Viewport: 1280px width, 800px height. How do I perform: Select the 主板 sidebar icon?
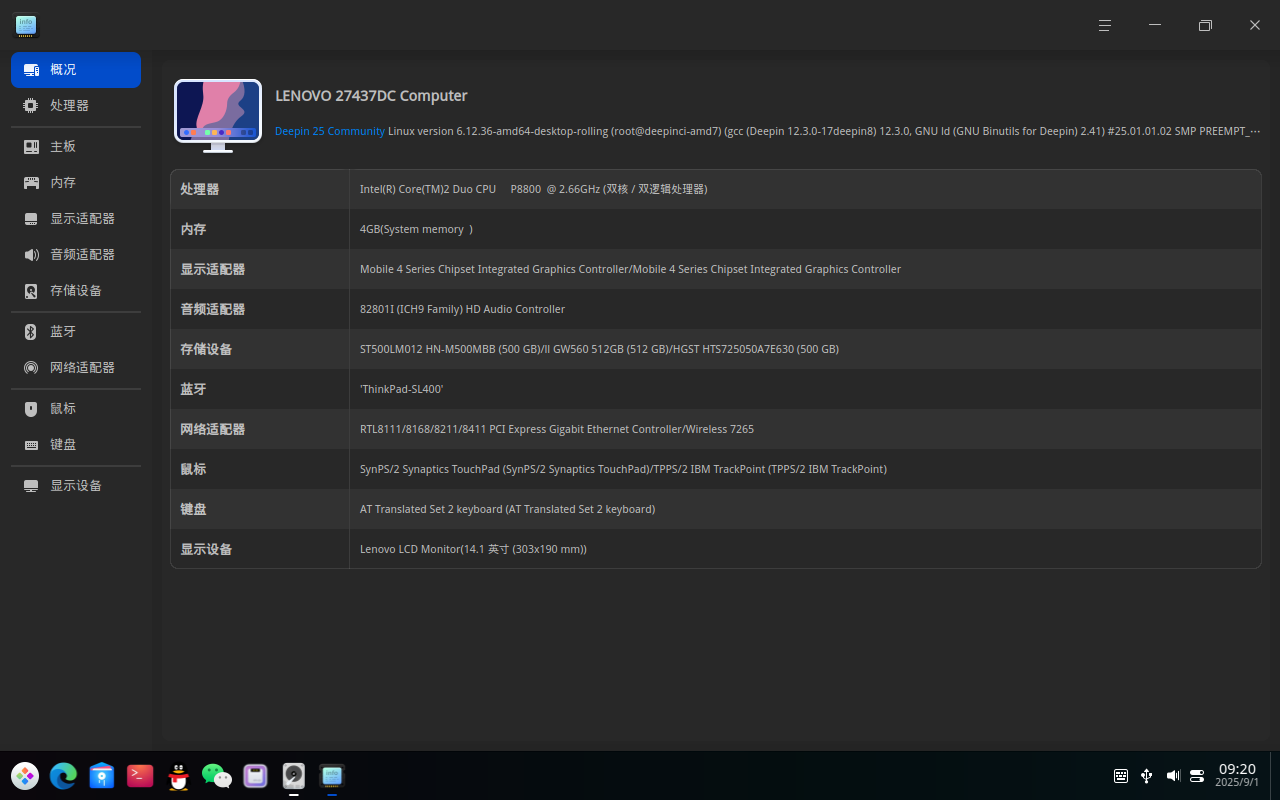pyautogui.click(x=31, y=147)
